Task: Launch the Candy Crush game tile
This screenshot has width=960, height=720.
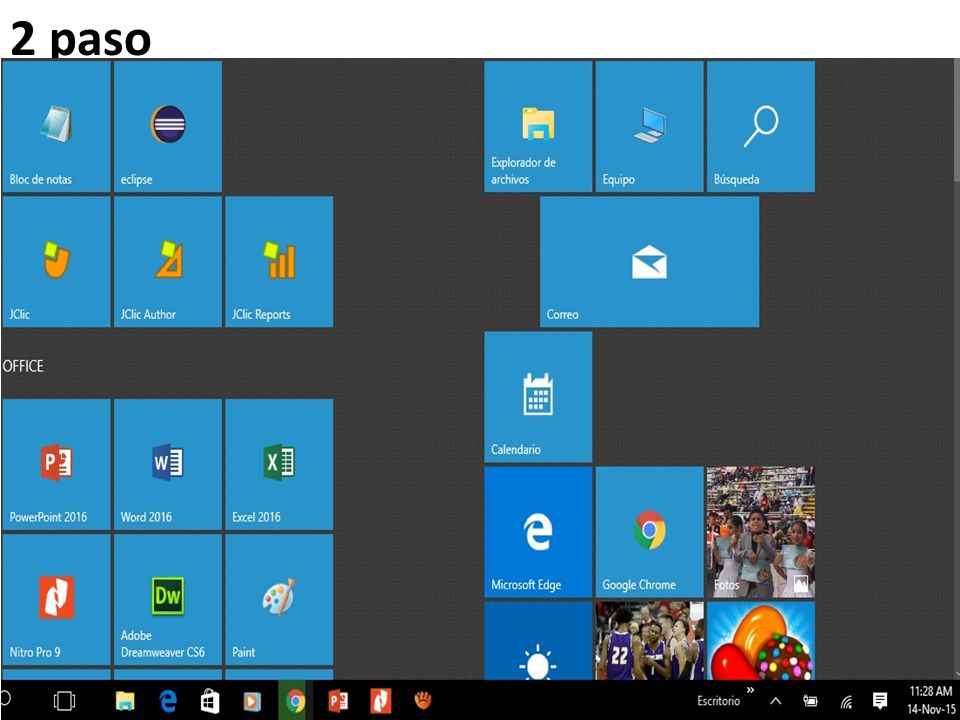Action: [761, 641]
